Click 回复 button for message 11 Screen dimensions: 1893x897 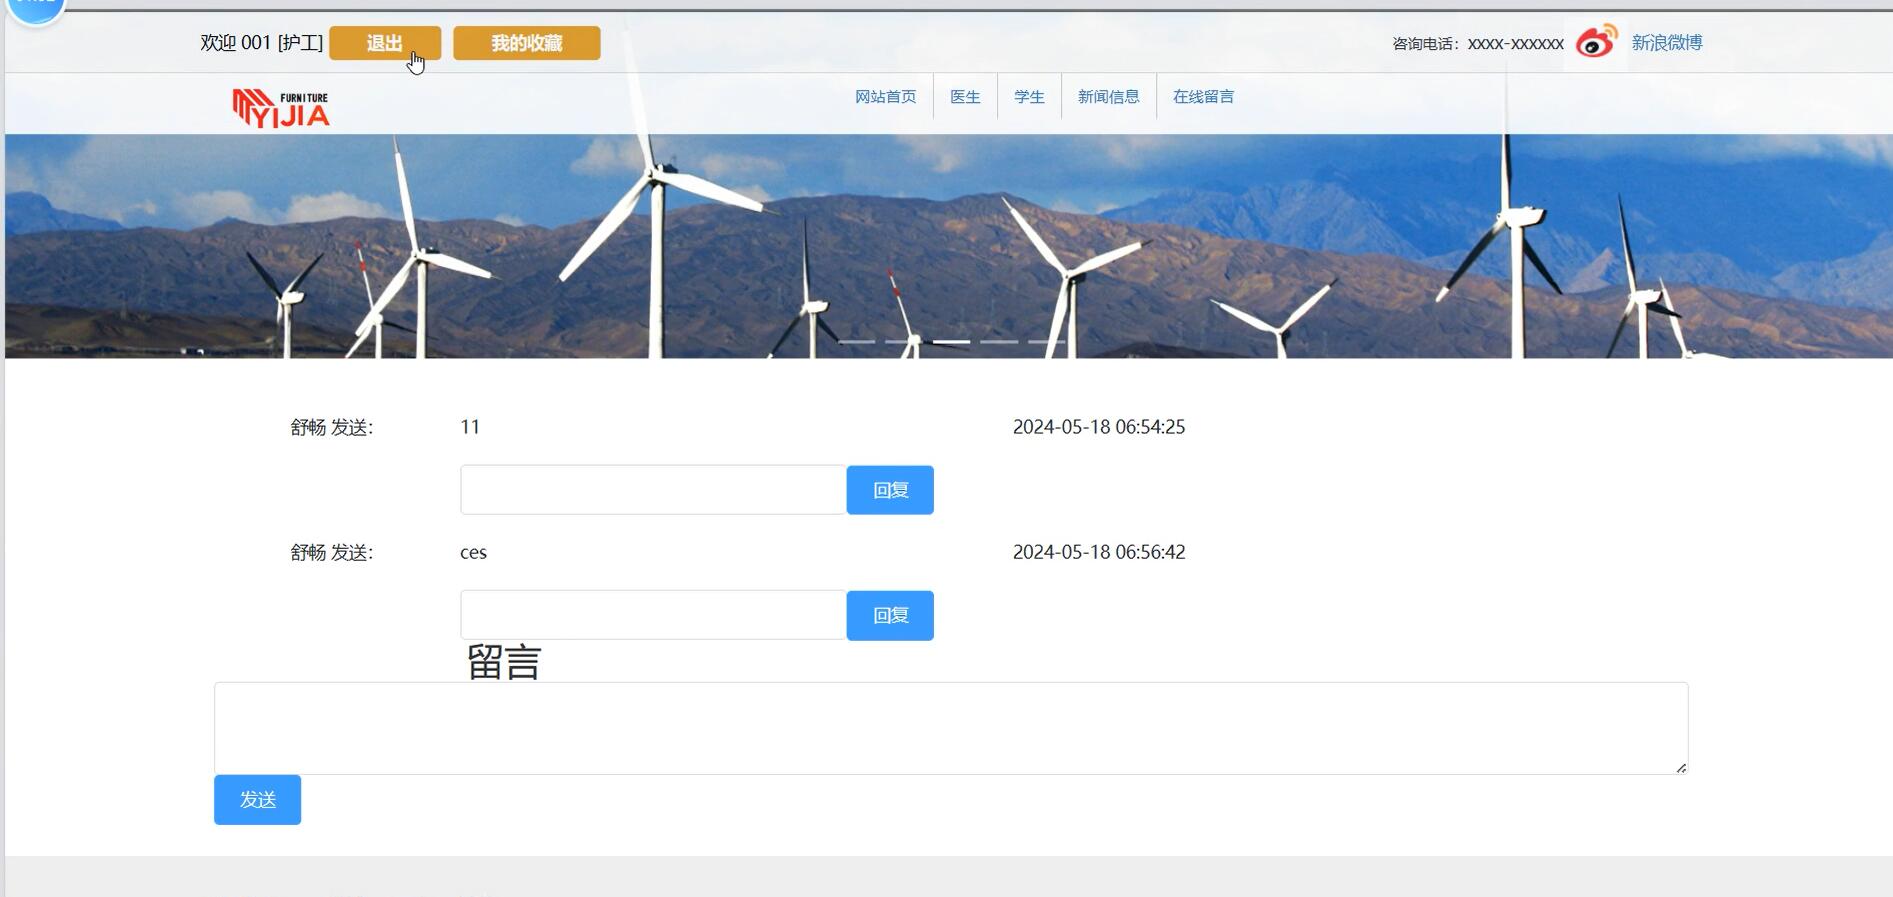pos(890,490)
